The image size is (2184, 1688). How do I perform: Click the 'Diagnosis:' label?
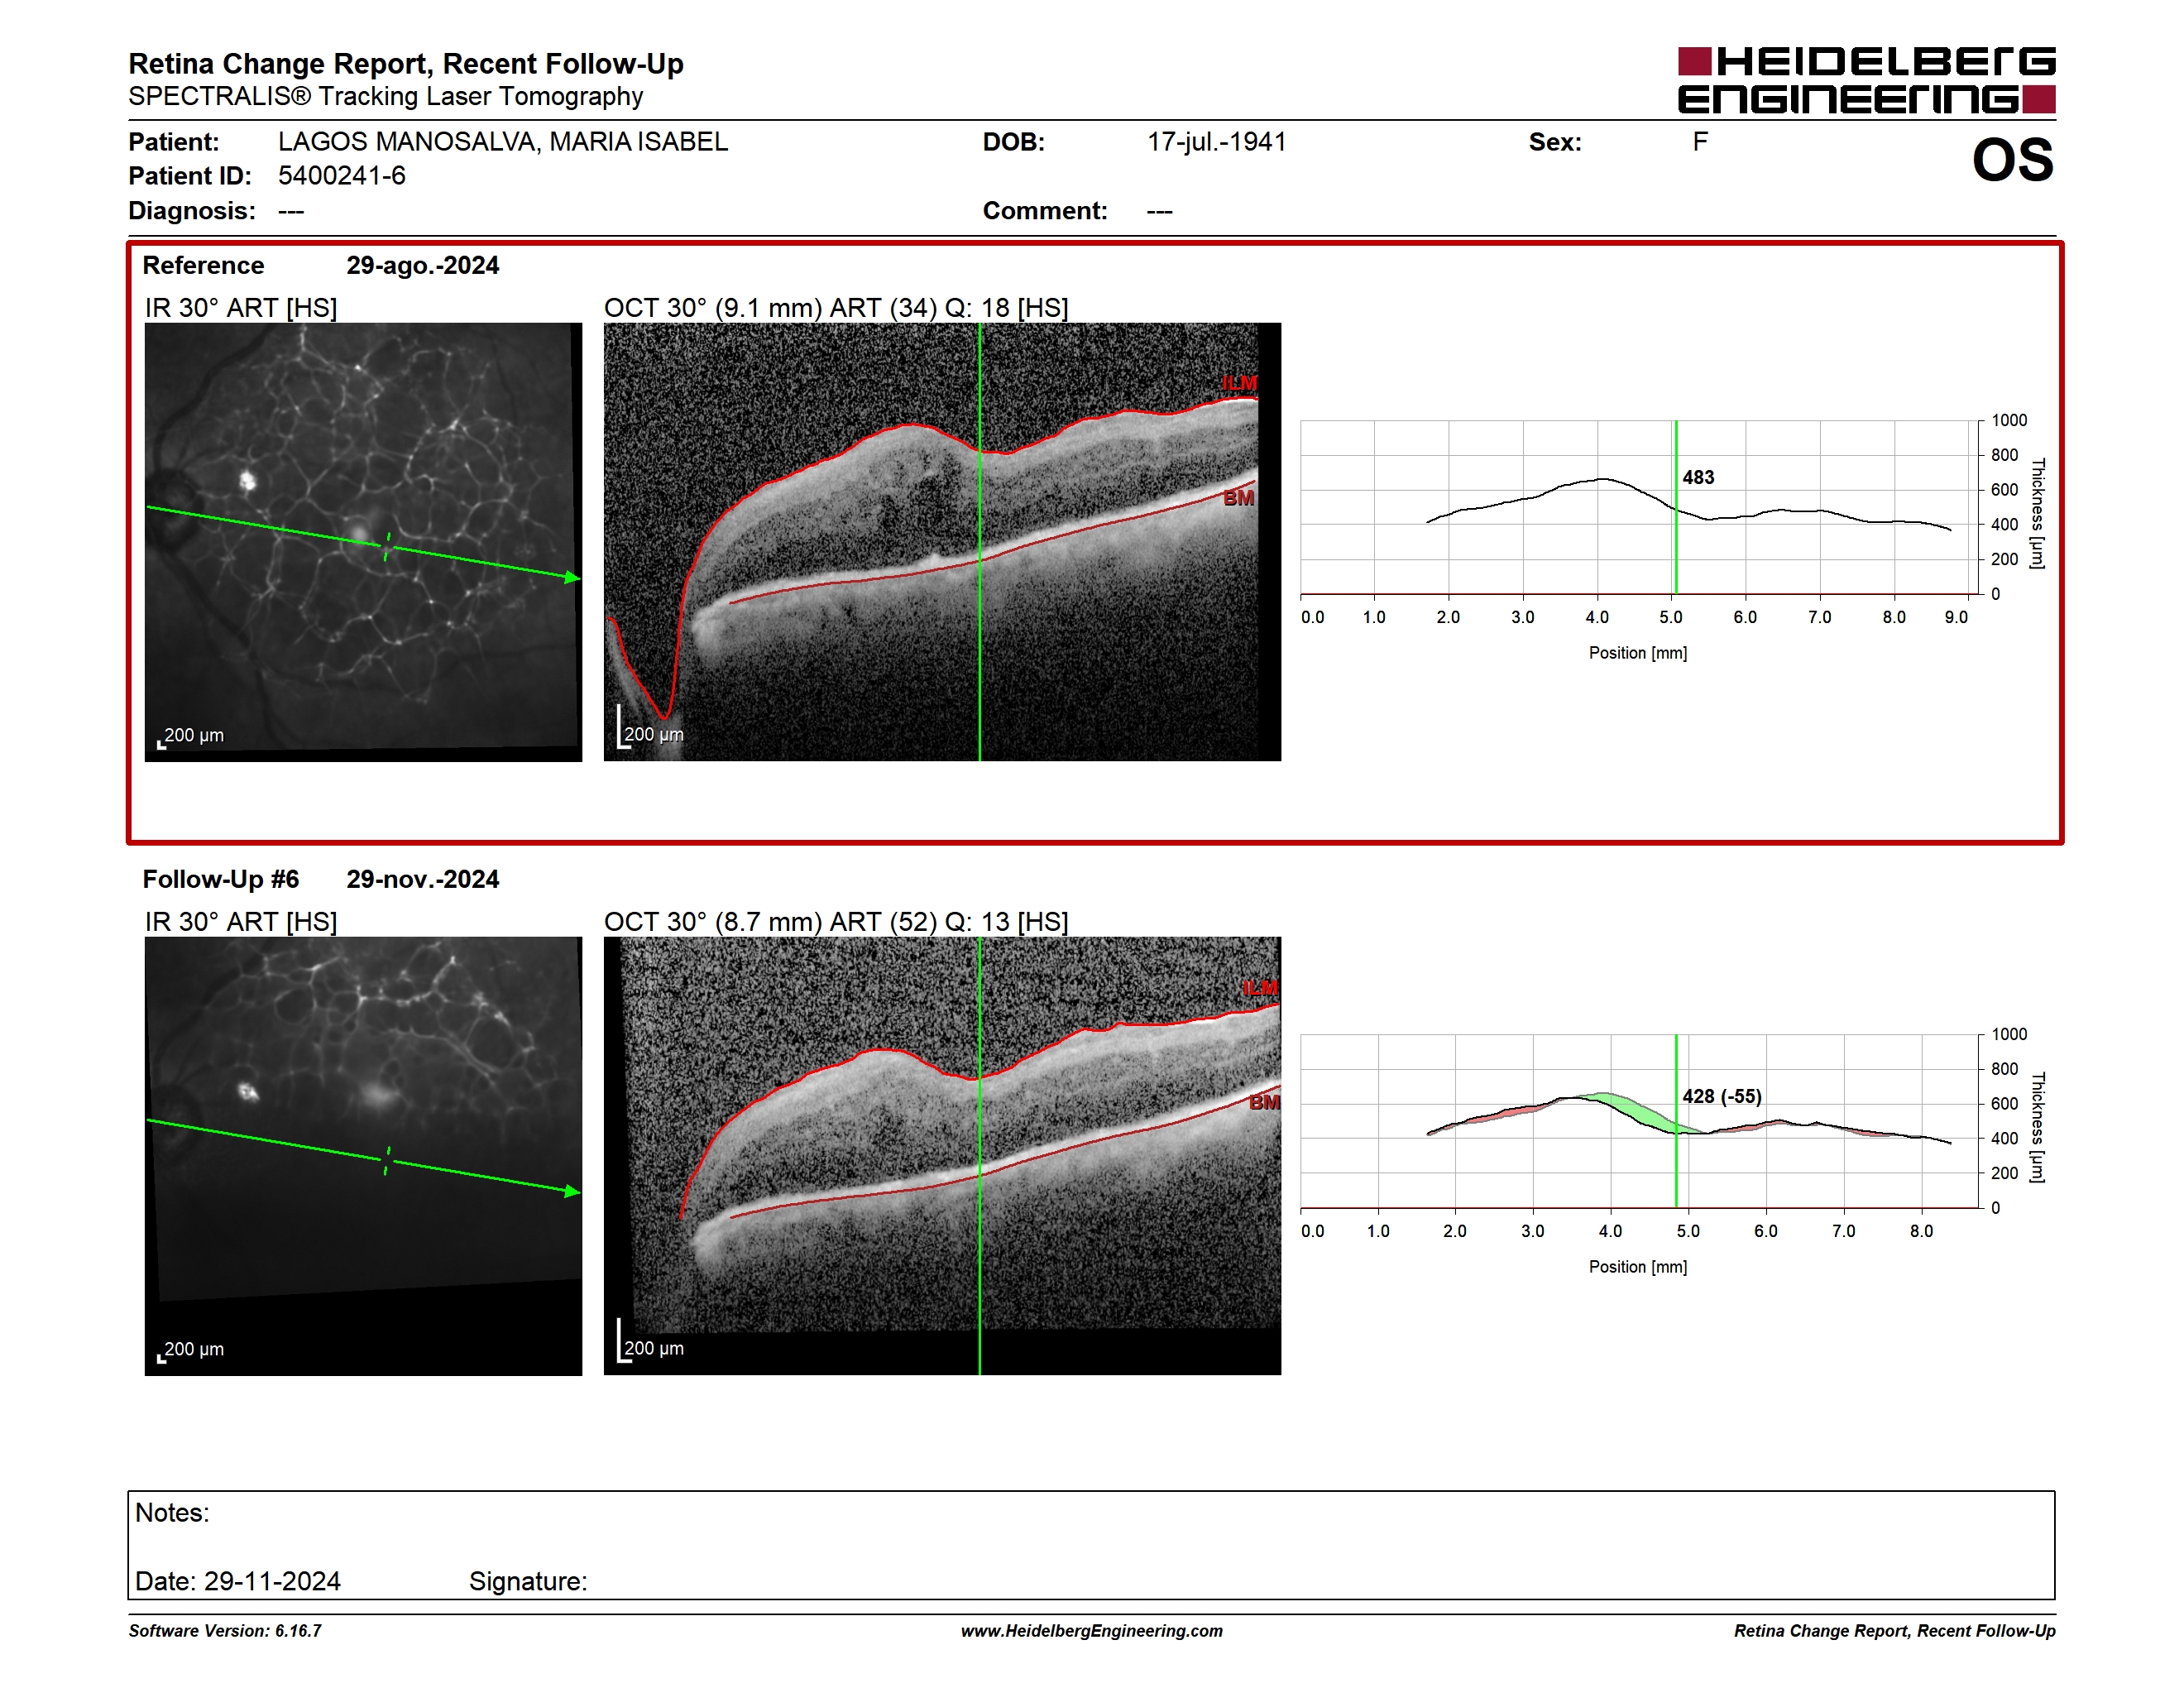[192, 211]
